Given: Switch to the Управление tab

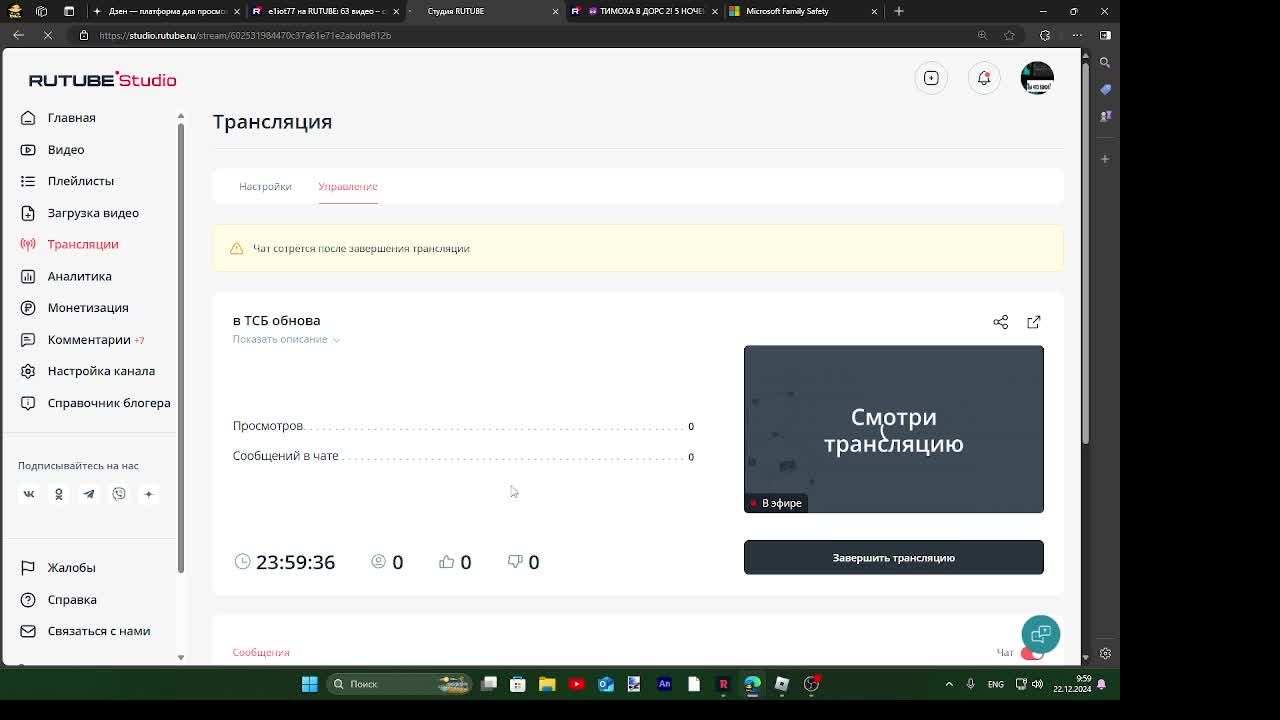Looking at the screenshot, I should (348, 186).
